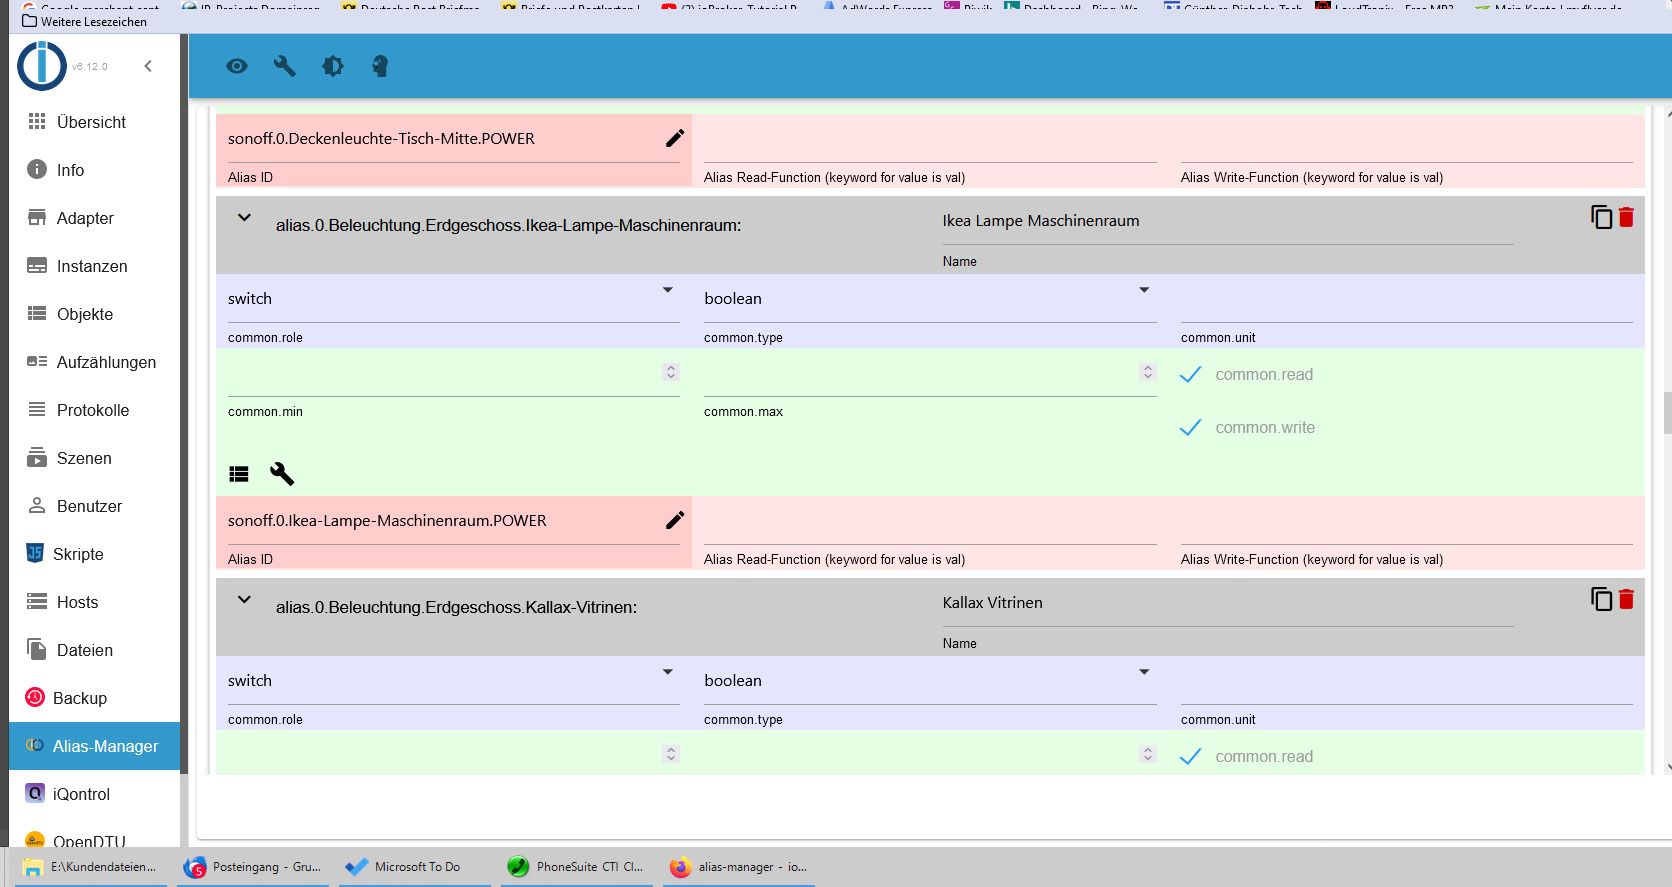Click Alias Write-Function field for Deckenleuchte-Tisch-Mitte

[1407, 140]
